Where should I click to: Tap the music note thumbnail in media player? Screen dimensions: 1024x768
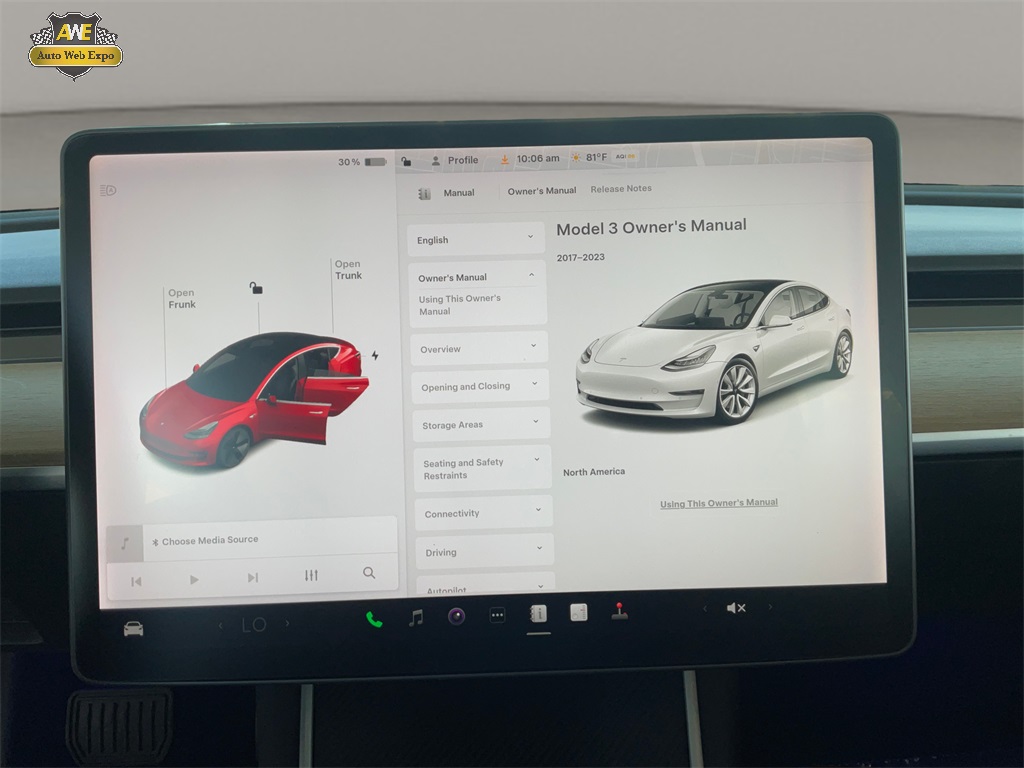pyautogui.click(x=125, y=543)
